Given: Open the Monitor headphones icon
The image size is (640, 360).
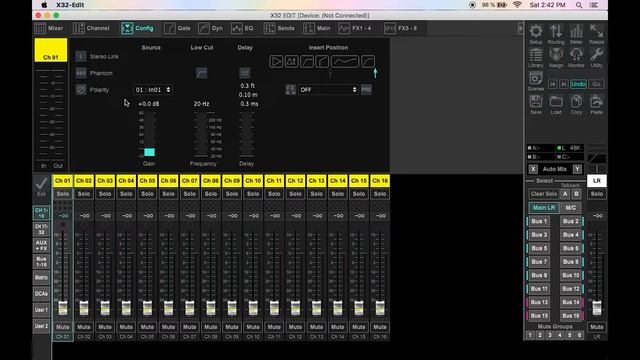Looking at the screenshot, I should click(576, 55).
